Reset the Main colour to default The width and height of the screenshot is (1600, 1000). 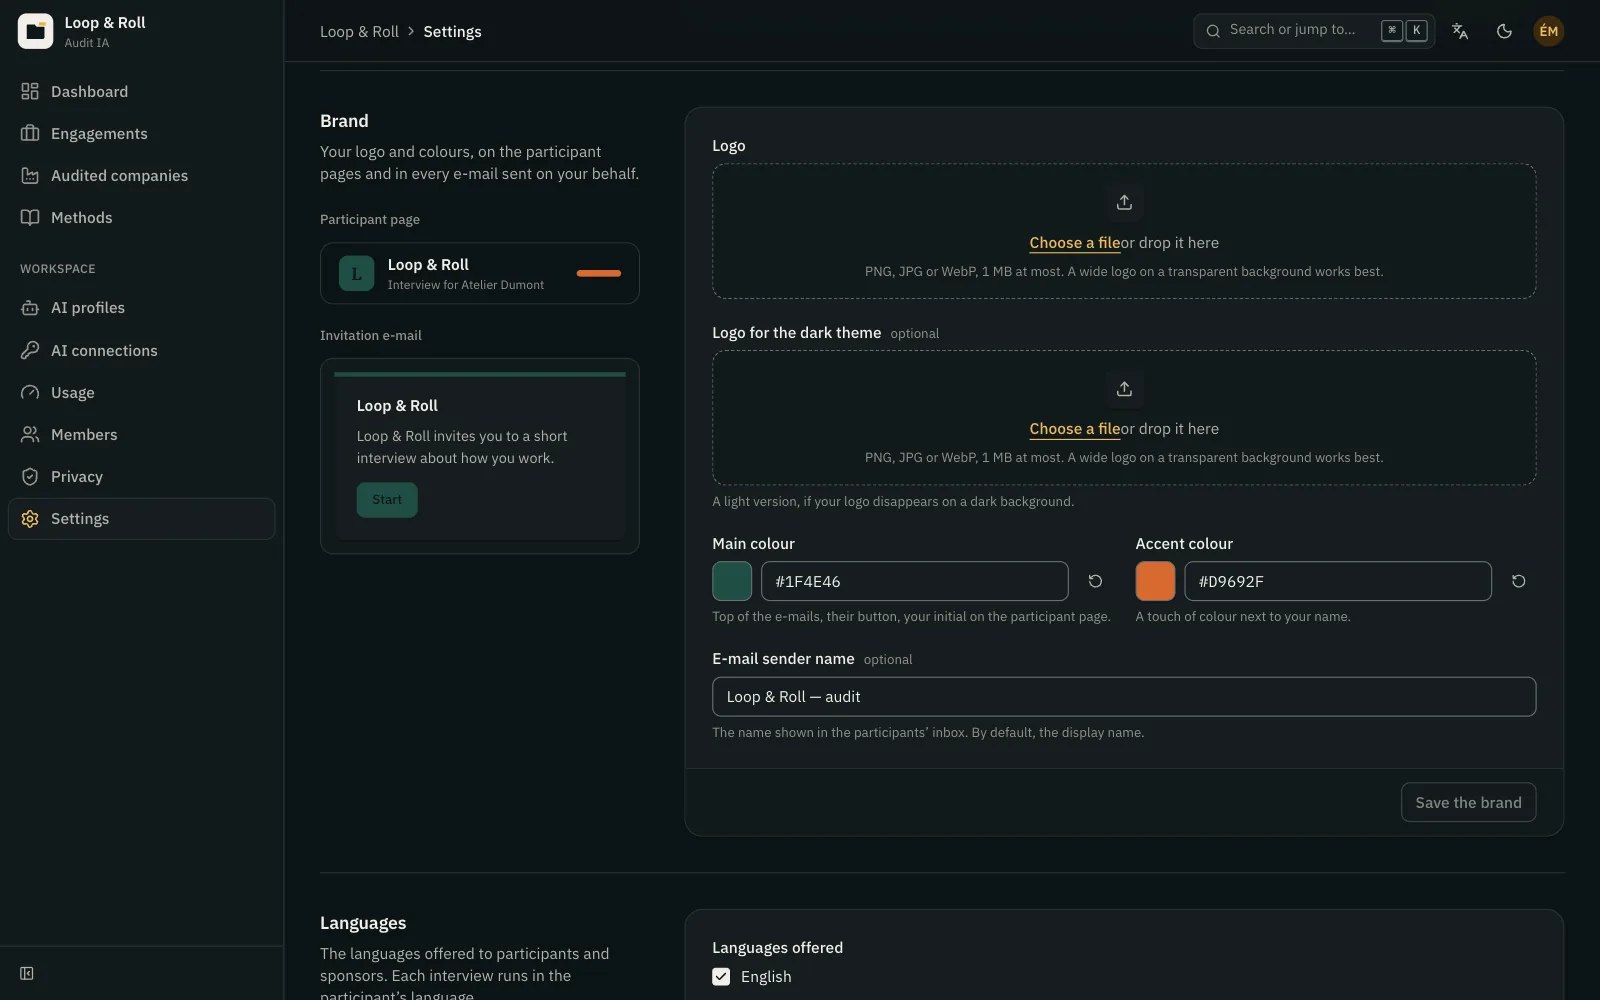1095,581
